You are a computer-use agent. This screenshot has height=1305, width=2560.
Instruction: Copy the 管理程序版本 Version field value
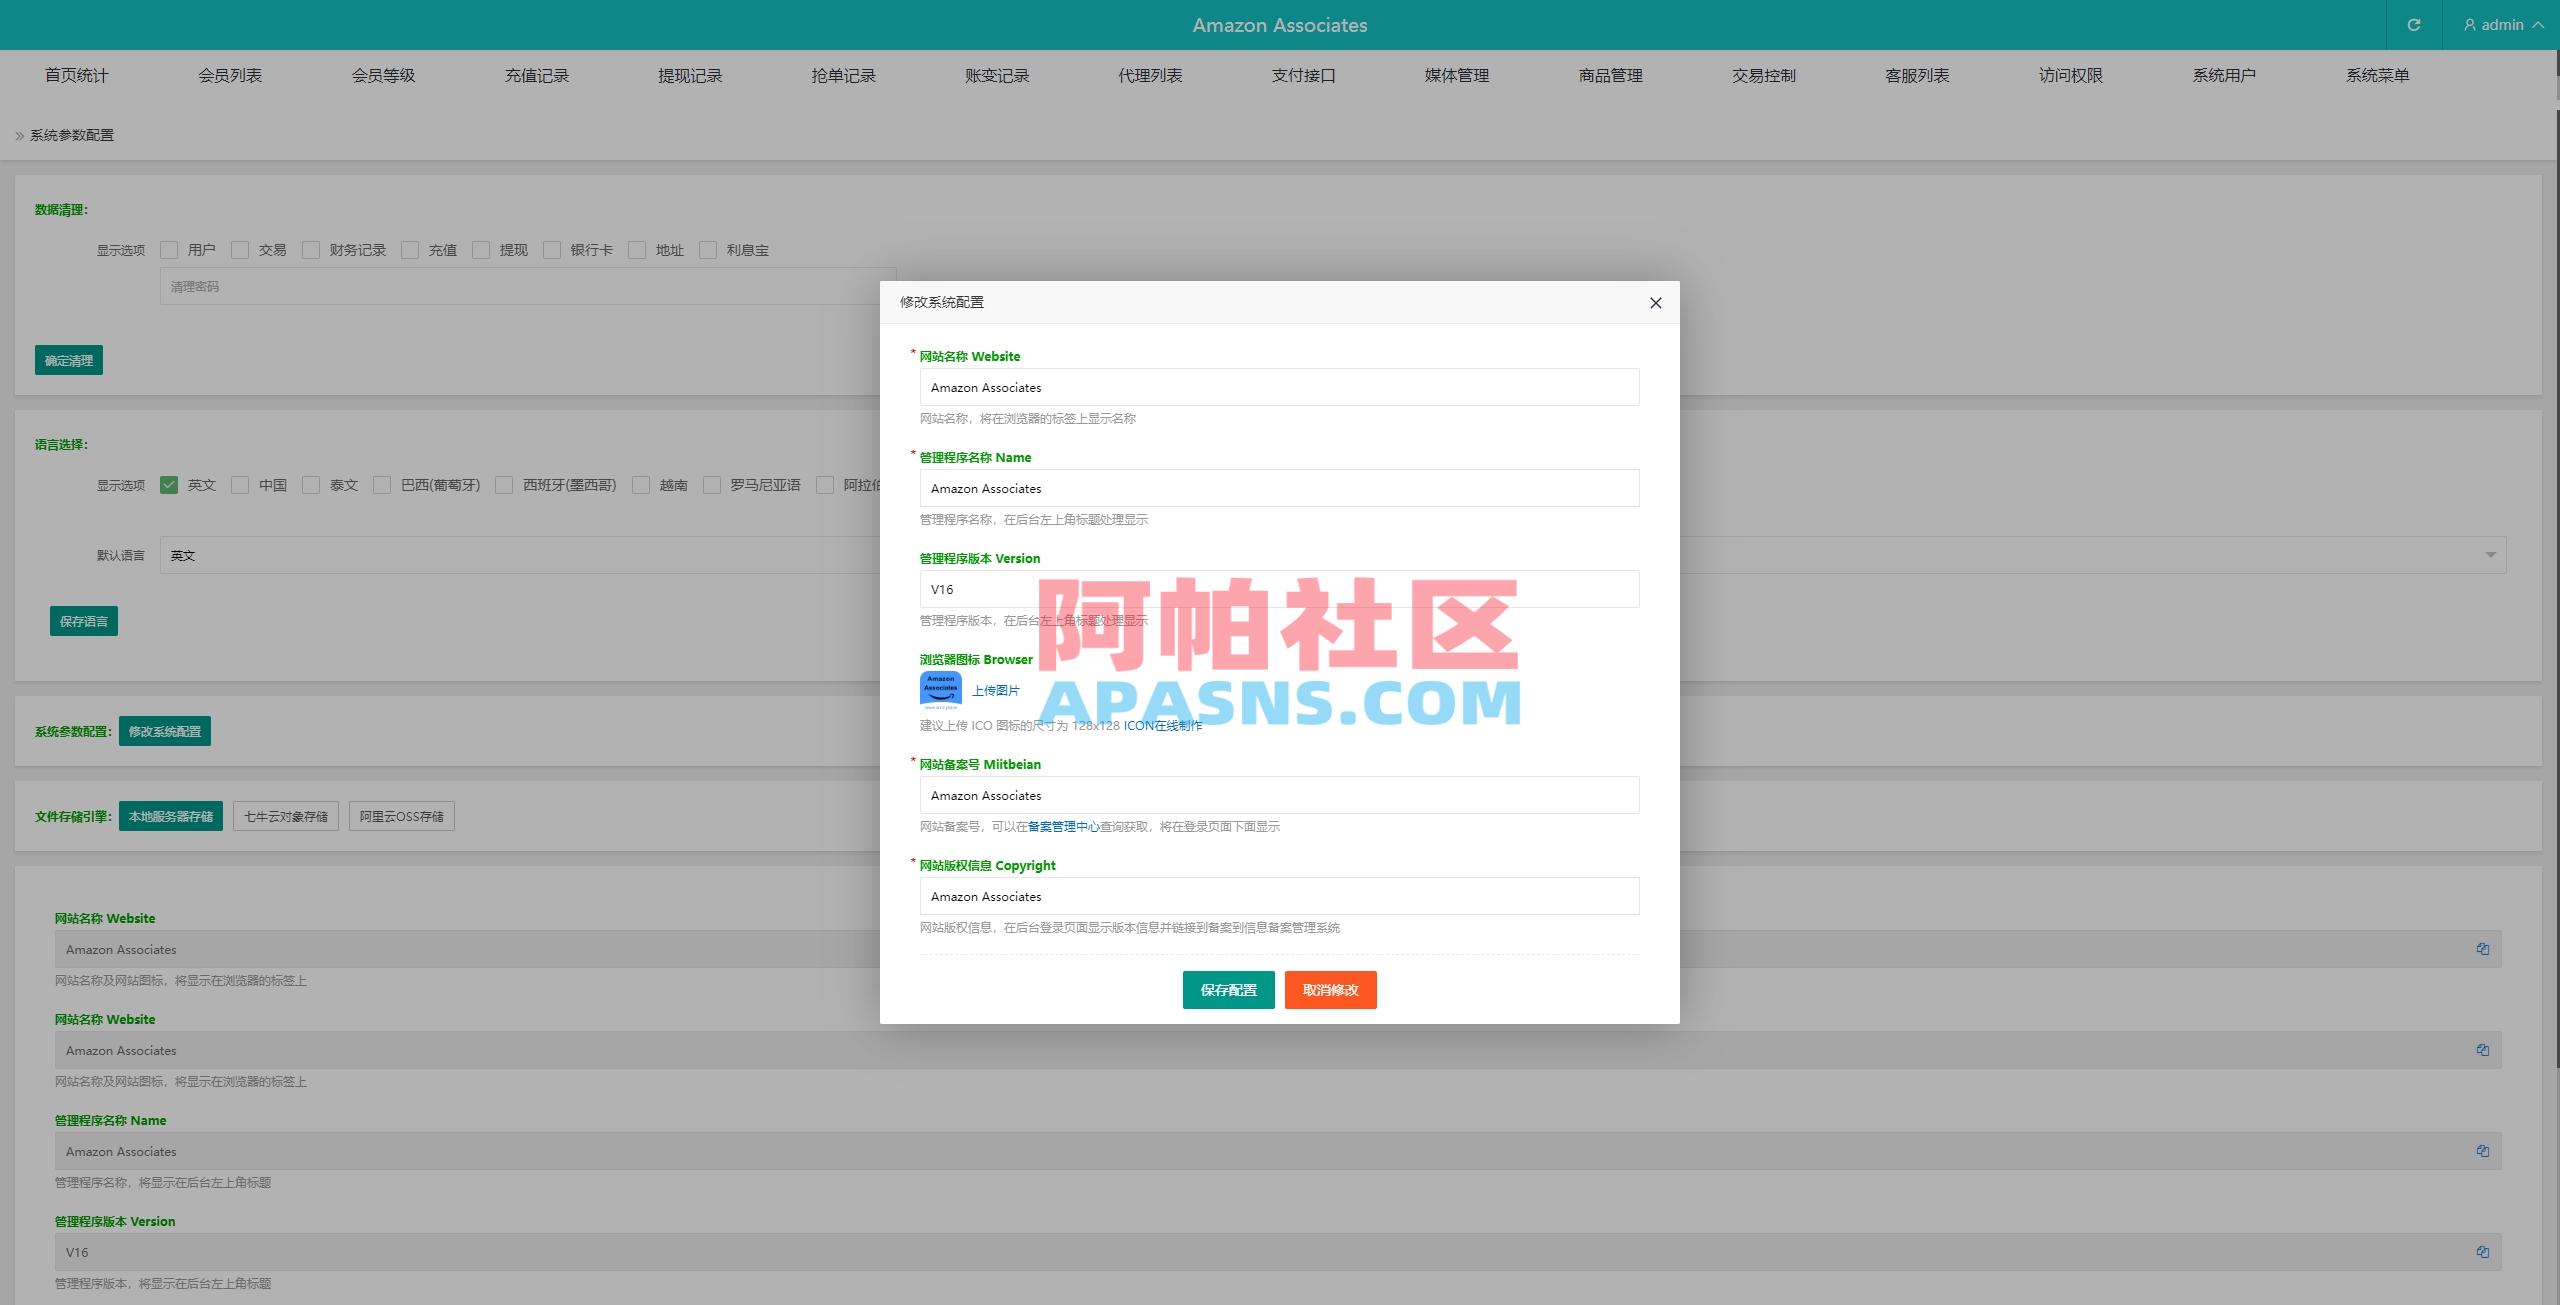pos(2483,1251)
